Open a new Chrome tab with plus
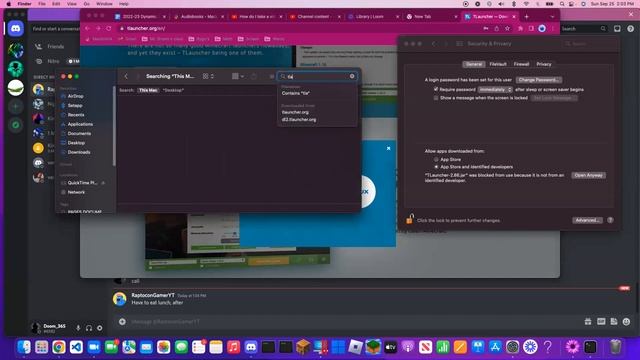Viewport: 640px width, 360px height. tap(527, 17)
